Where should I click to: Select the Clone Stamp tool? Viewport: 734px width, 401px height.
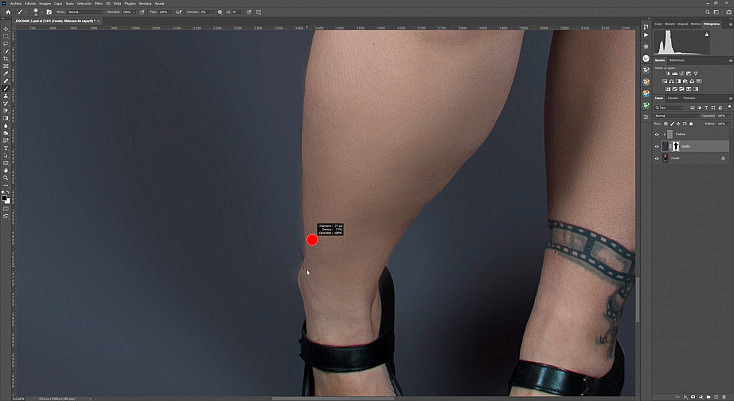point(6,96)
